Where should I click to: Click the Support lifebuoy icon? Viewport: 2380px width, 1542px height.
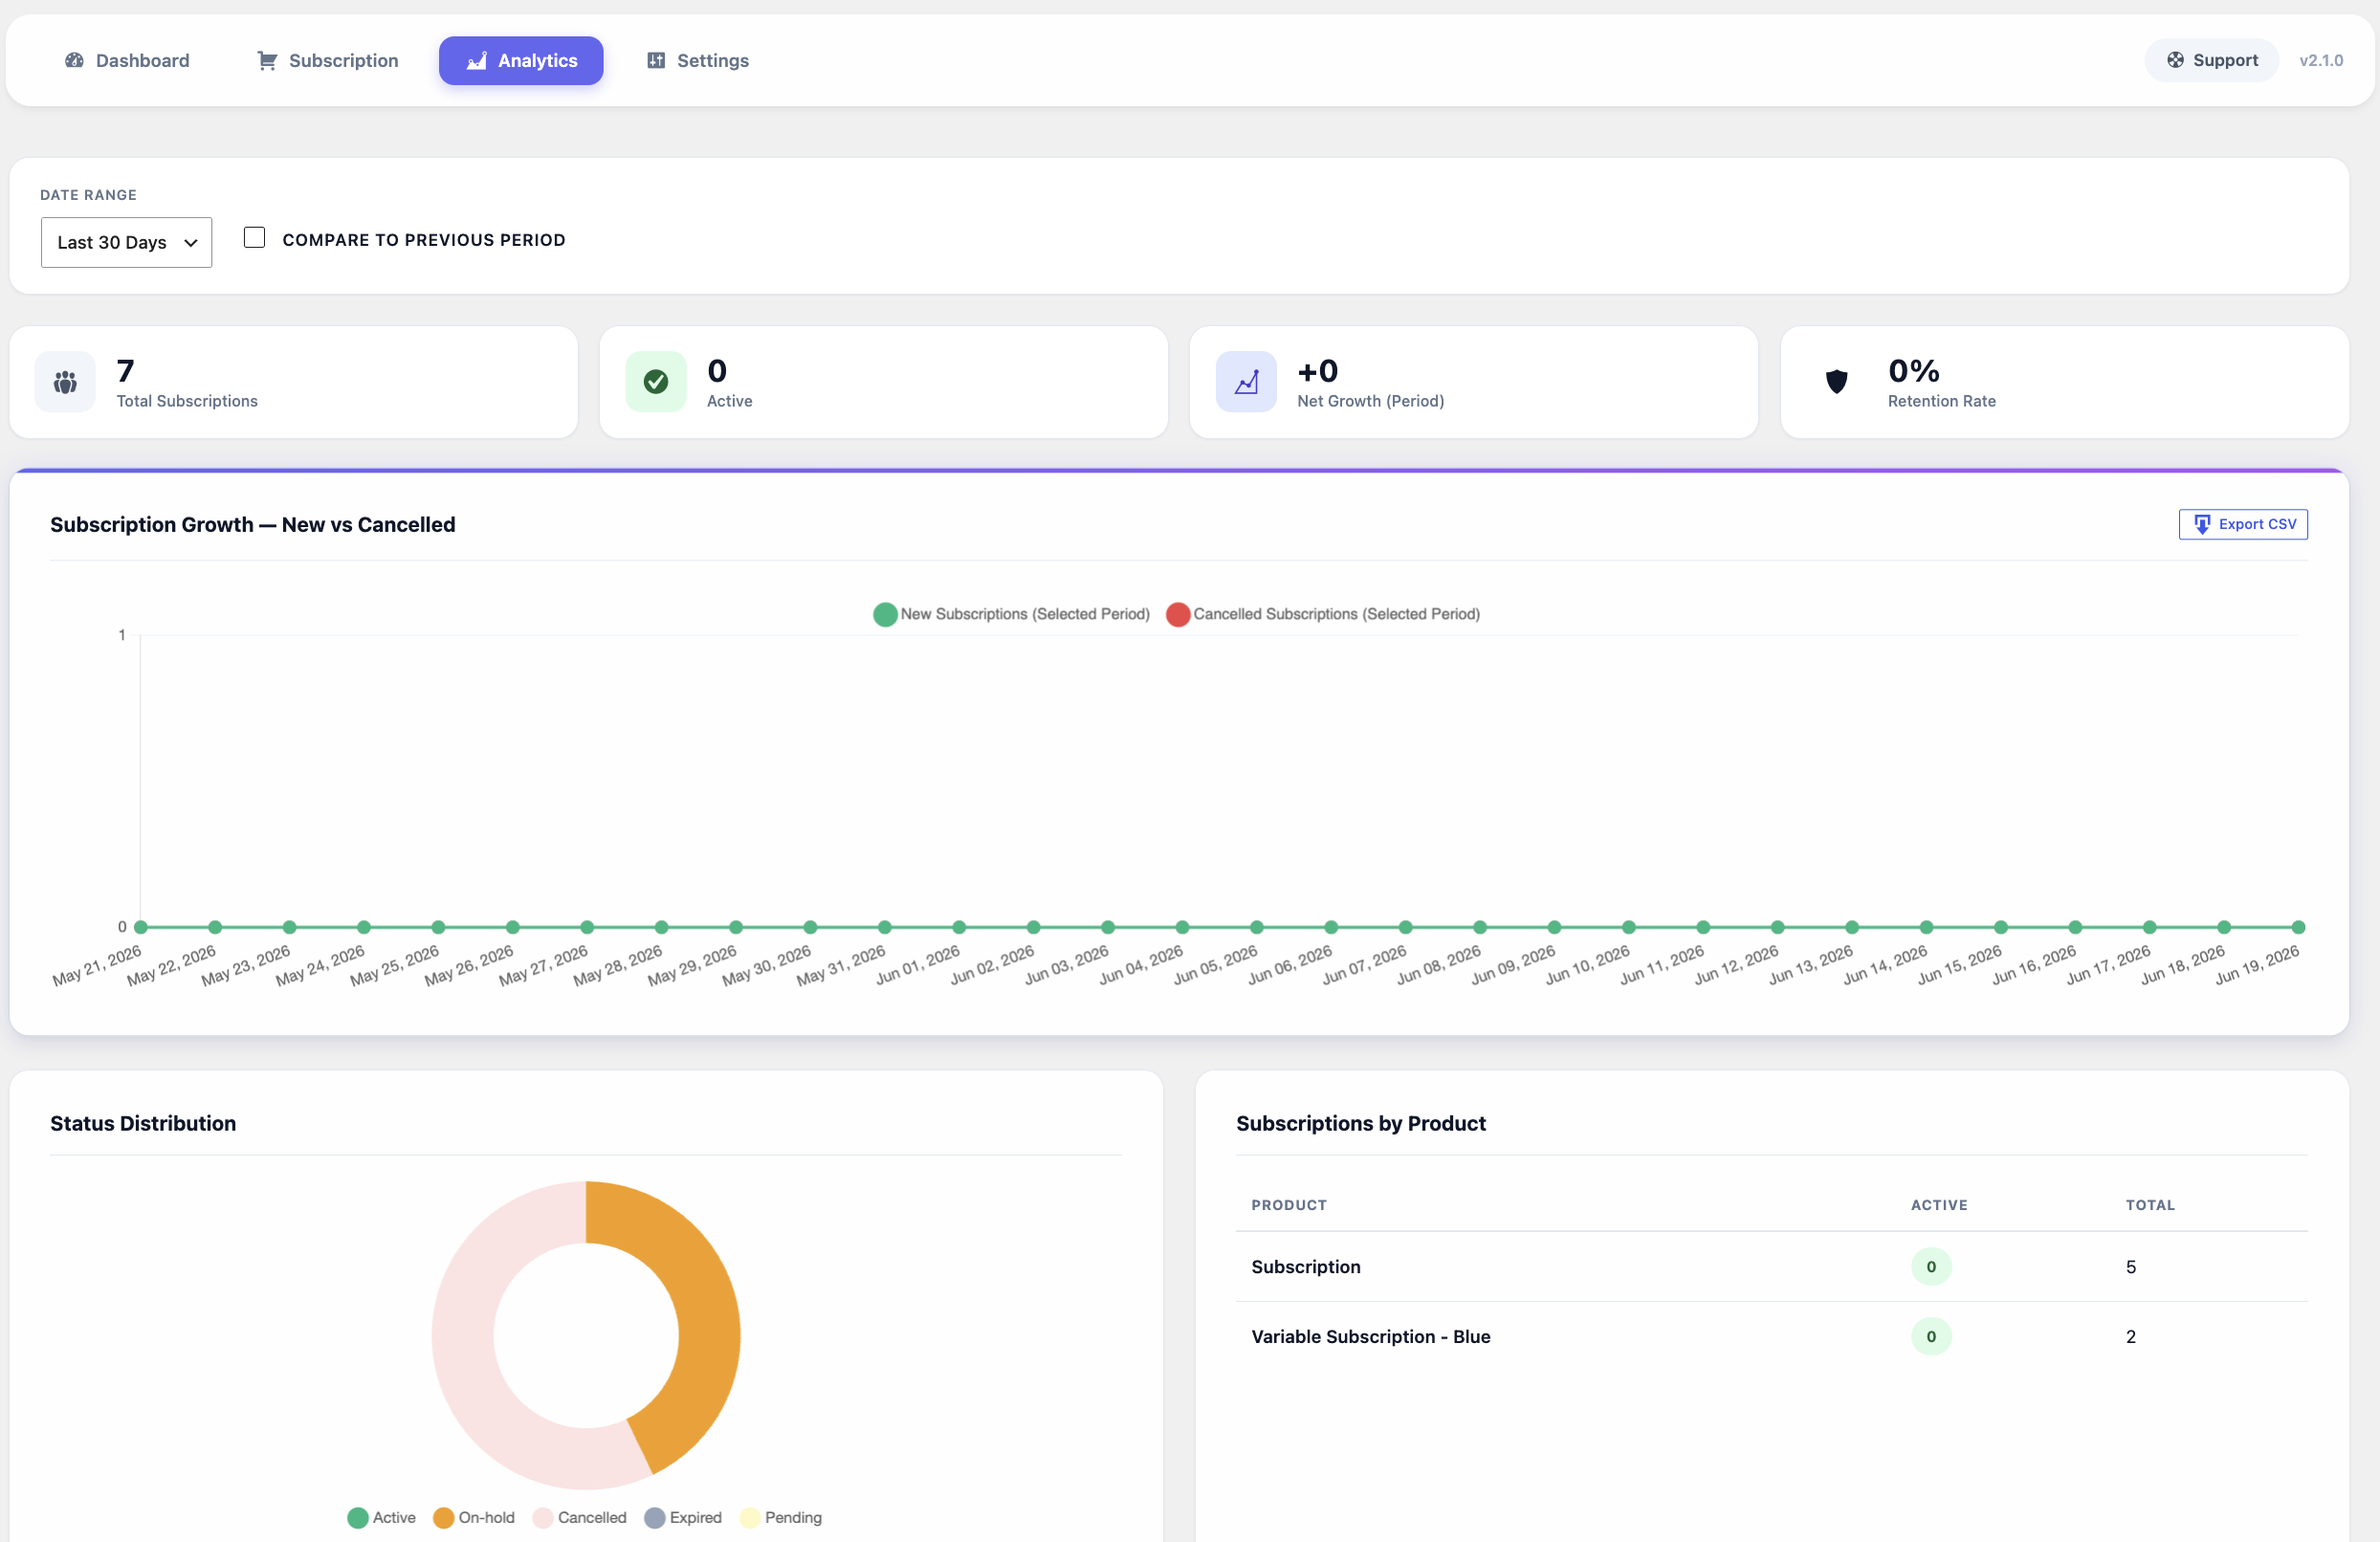(x=2175, y=60)
